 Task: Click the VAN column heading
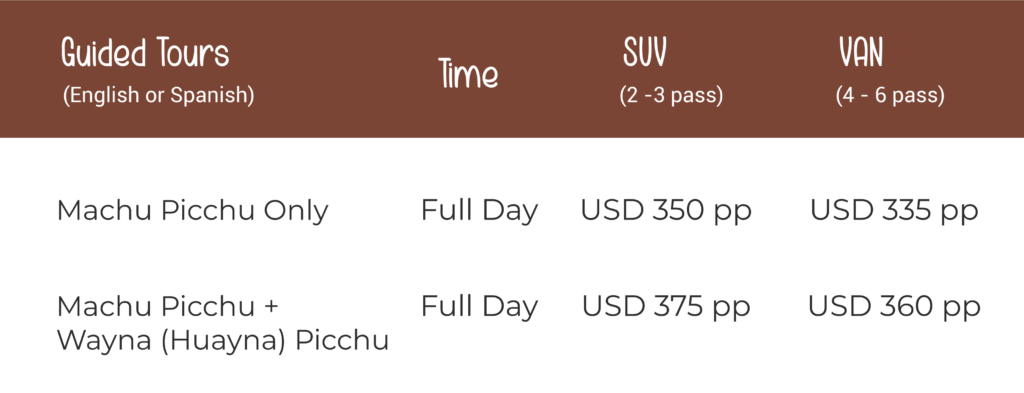click(x=861, y=52)
